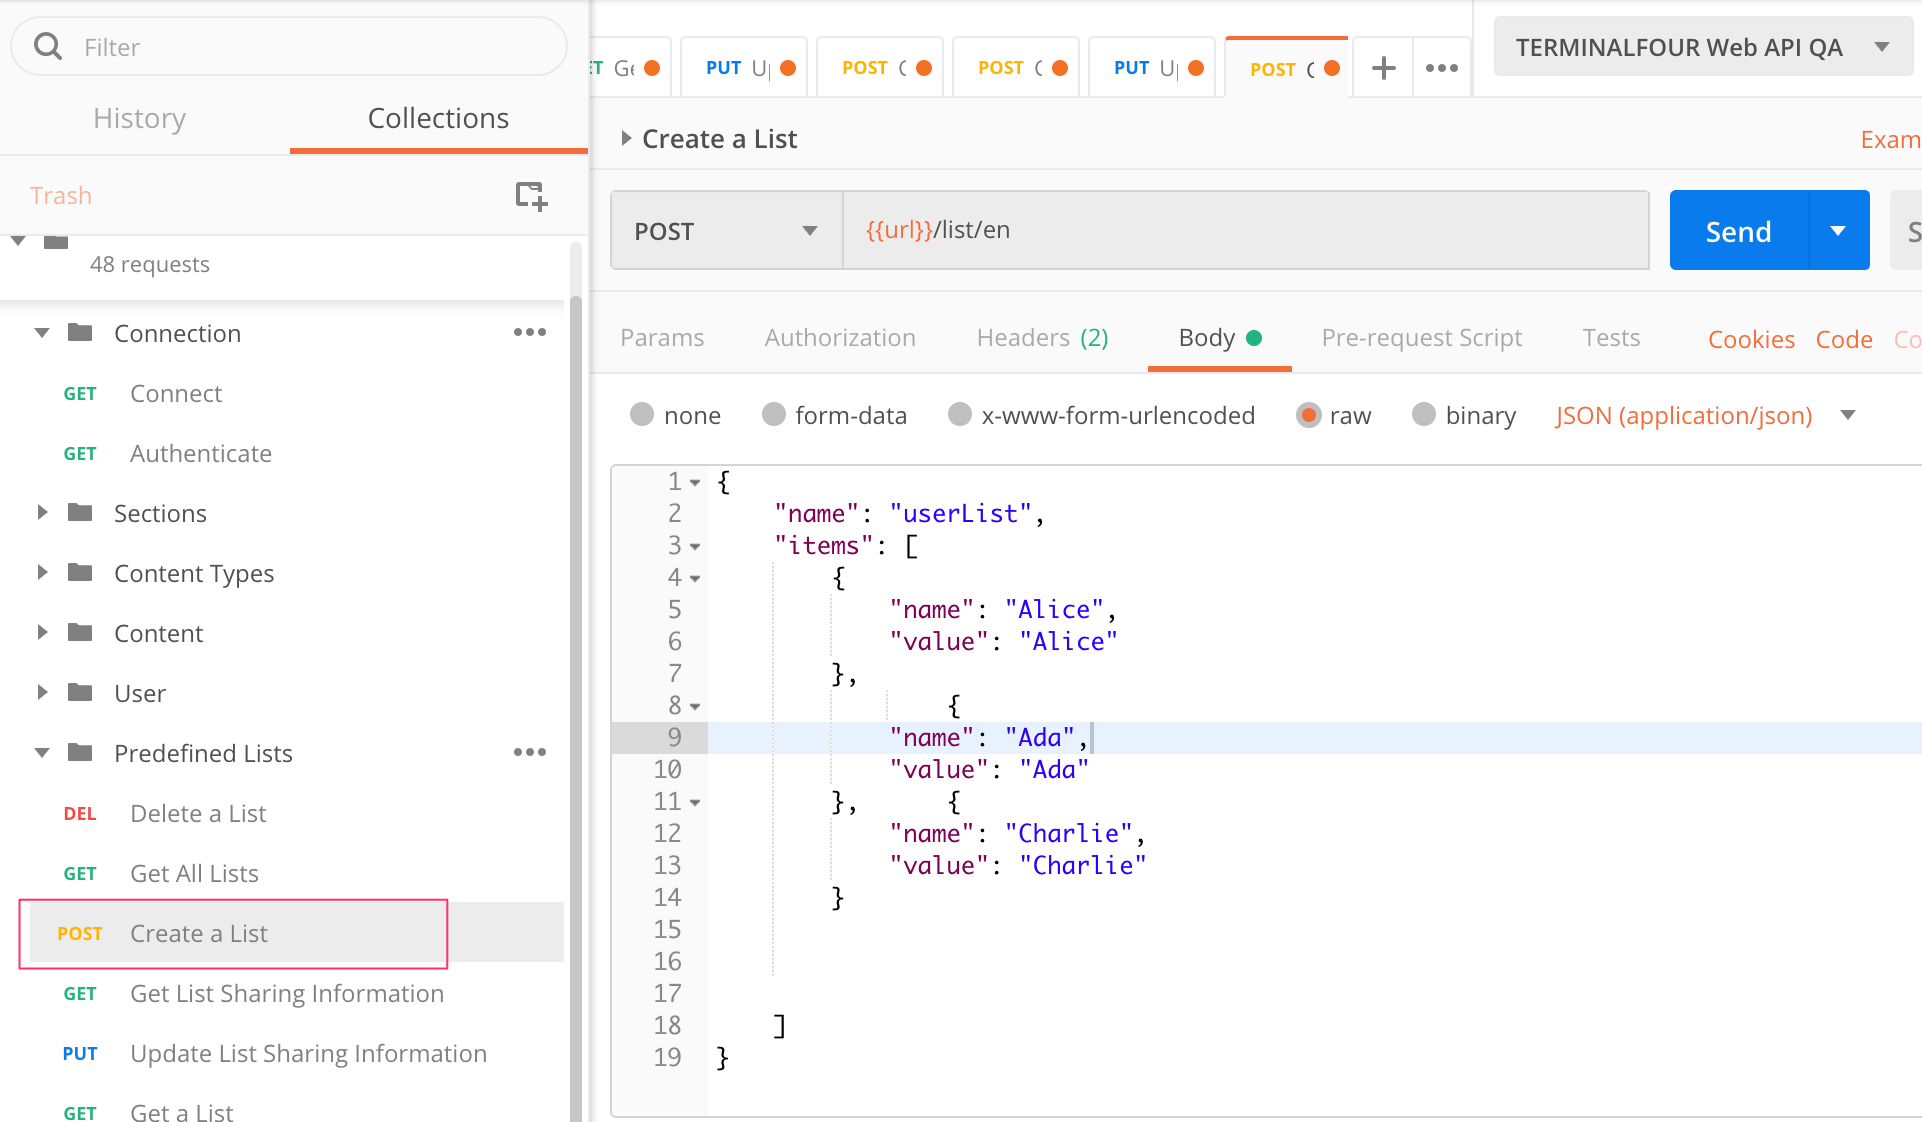
Task: Open the Pre-request Script tab
Action: pos(1421,338)
